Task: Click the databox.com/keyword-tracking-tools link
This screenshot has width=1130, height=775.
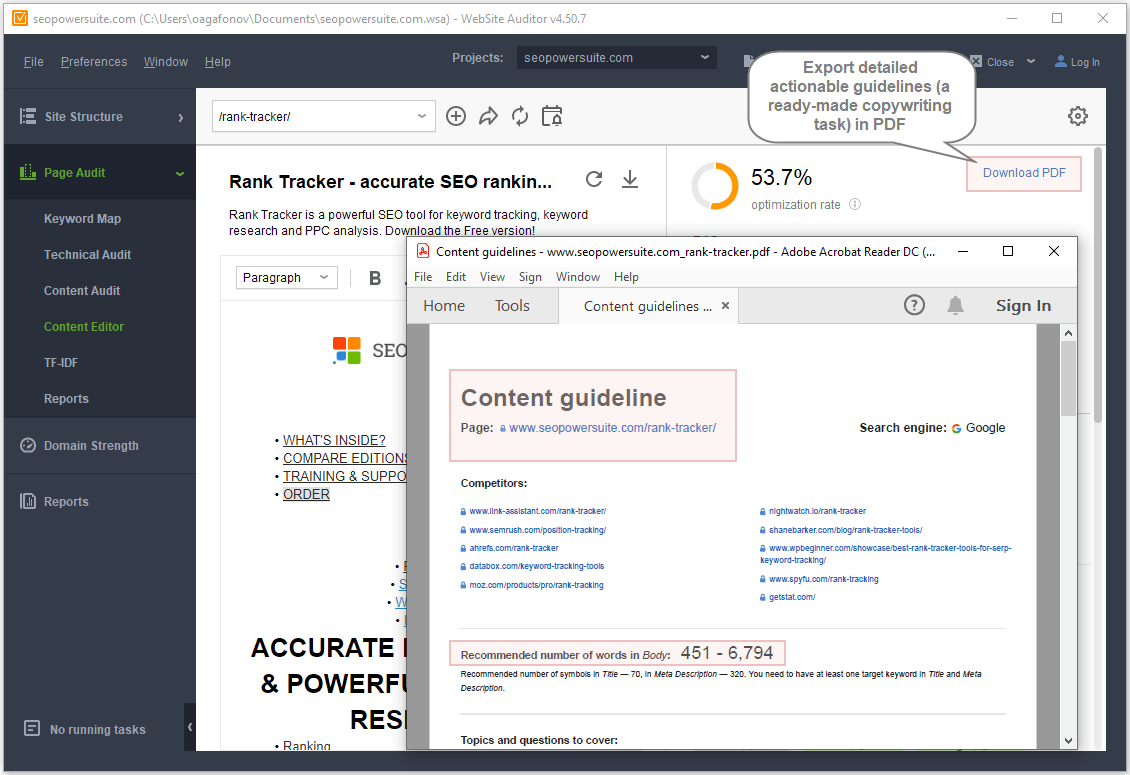Action: (537, 566)
